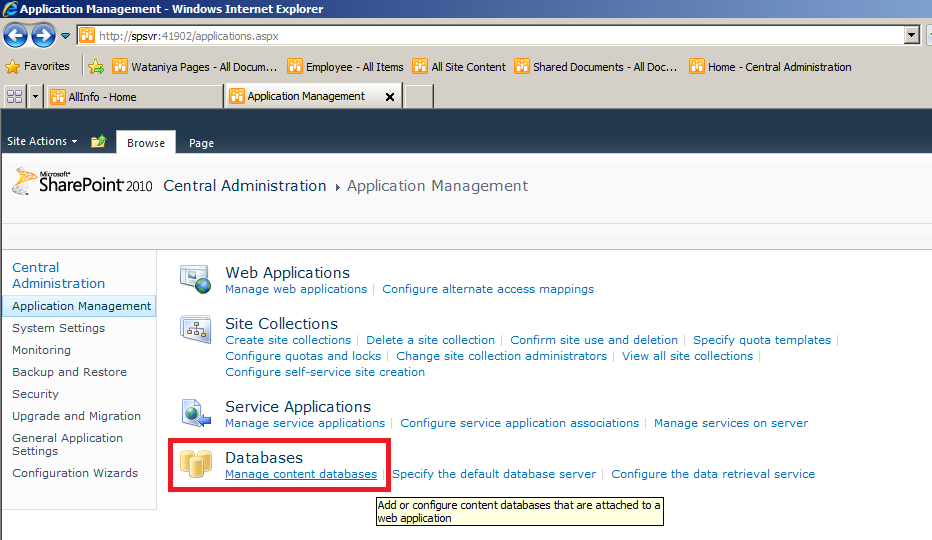Click Manage web applications link

pyautogui.click(x=296, y=289)
